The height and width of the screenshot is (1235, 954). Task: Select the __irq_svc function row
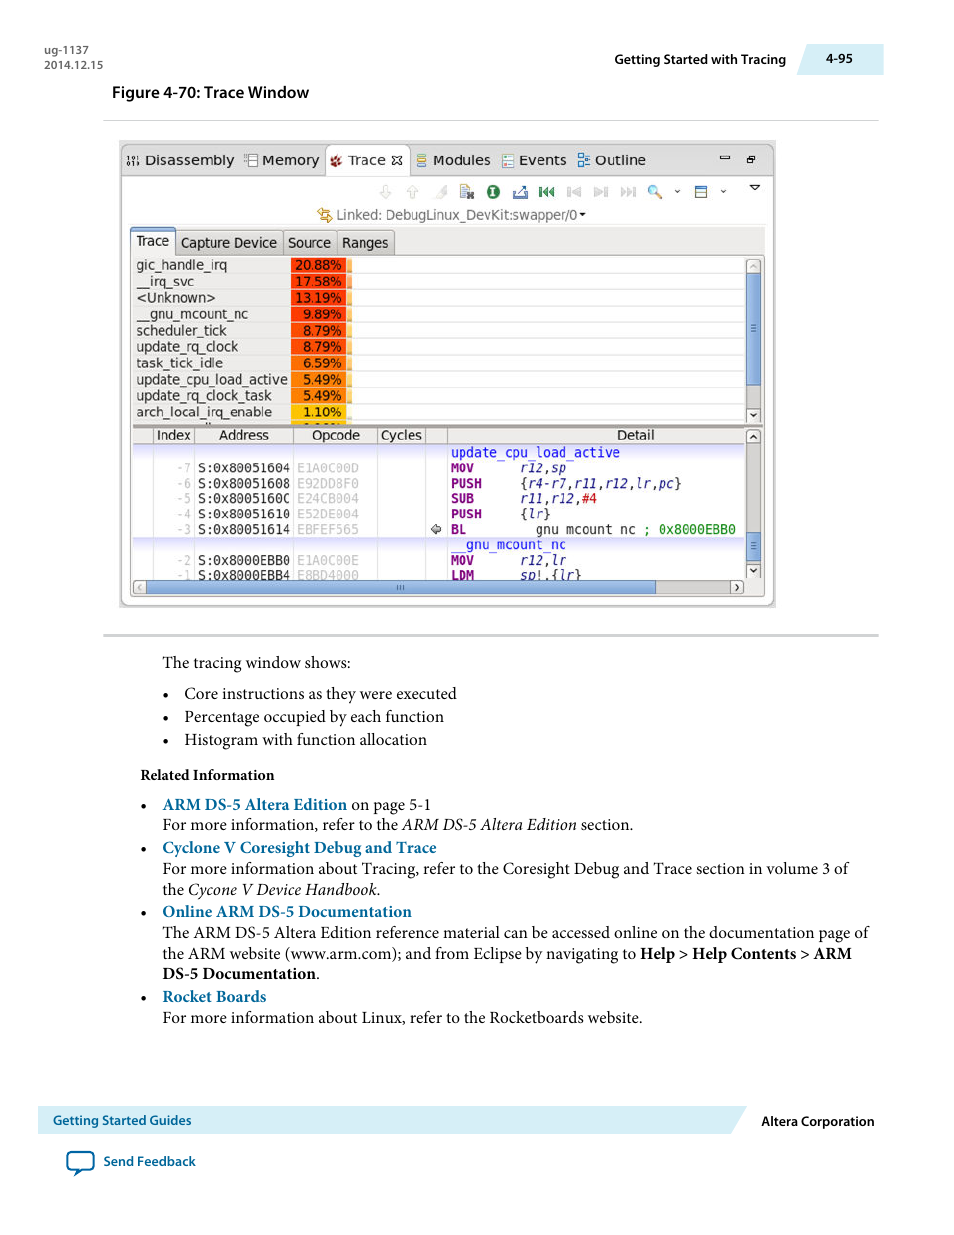(x=439, y=282)
